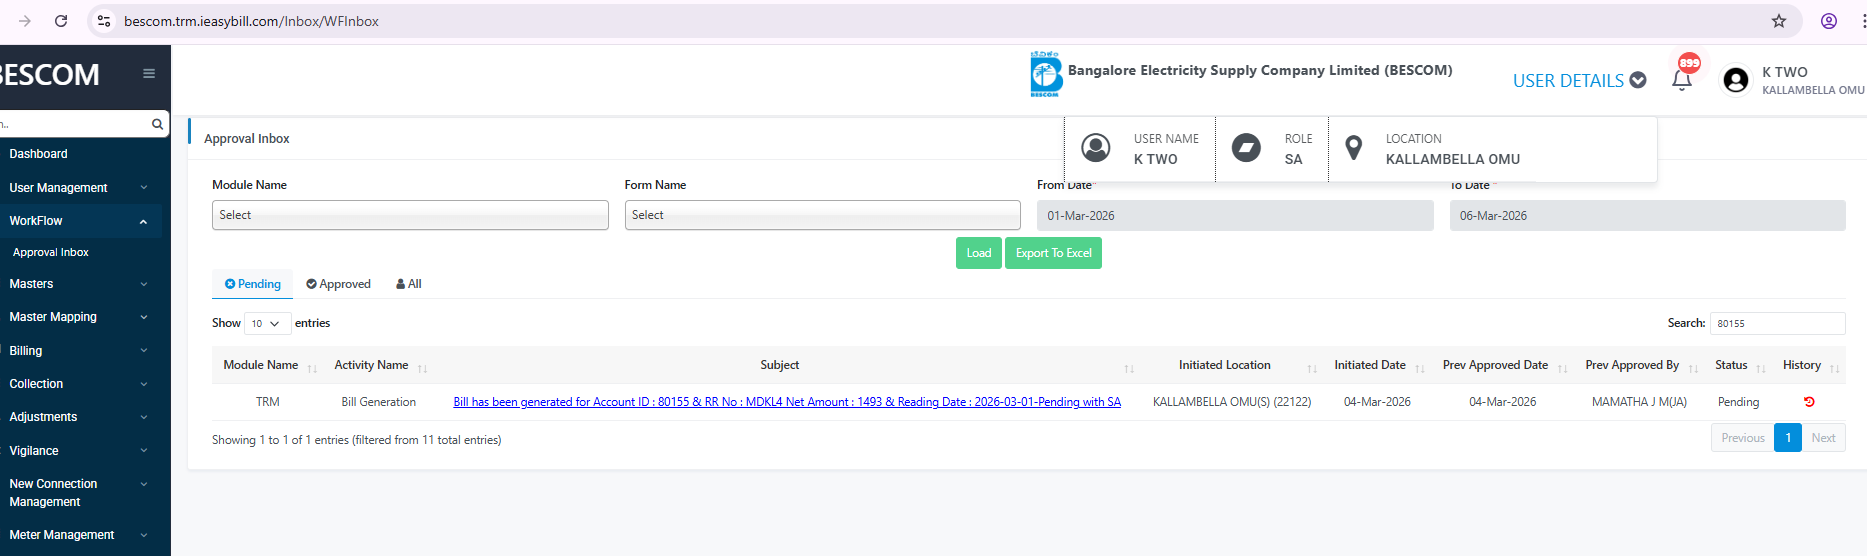Sort by Prev Approved By arrows

(x=1693, y=369)
